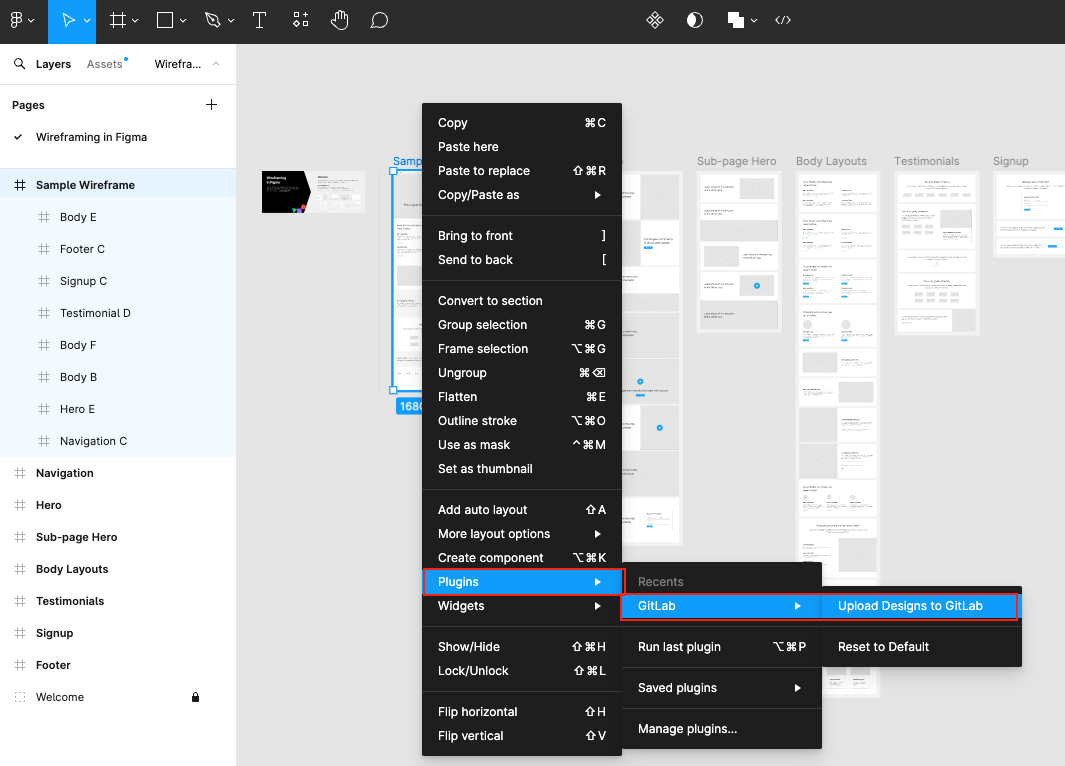Click the search icon above Layers
This screenshot has width=1065, height=766.
20,63
